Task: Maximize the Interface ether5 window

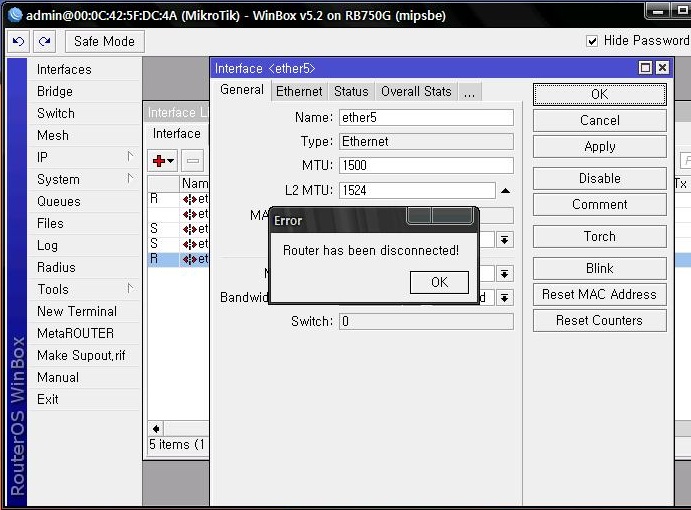Action: tap(645, 68)
